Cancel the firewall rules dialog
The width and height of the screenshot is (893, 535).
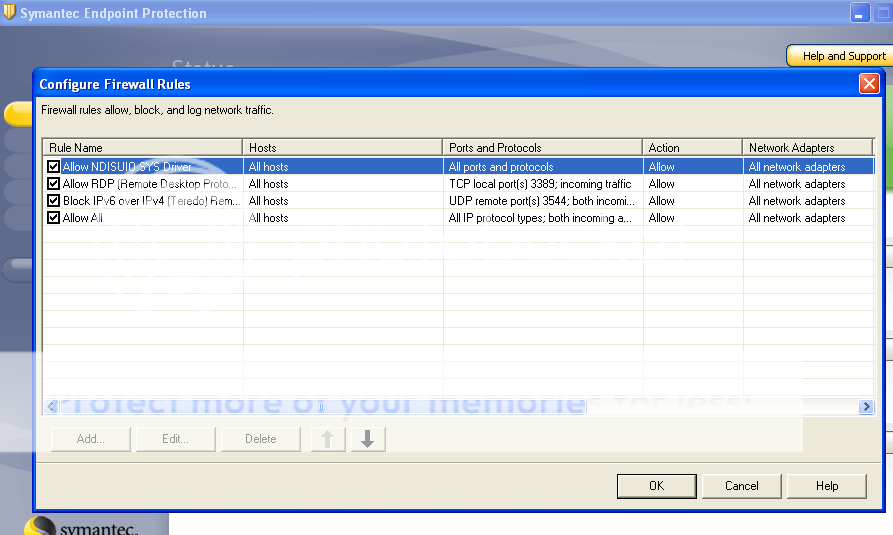point(741,486)
